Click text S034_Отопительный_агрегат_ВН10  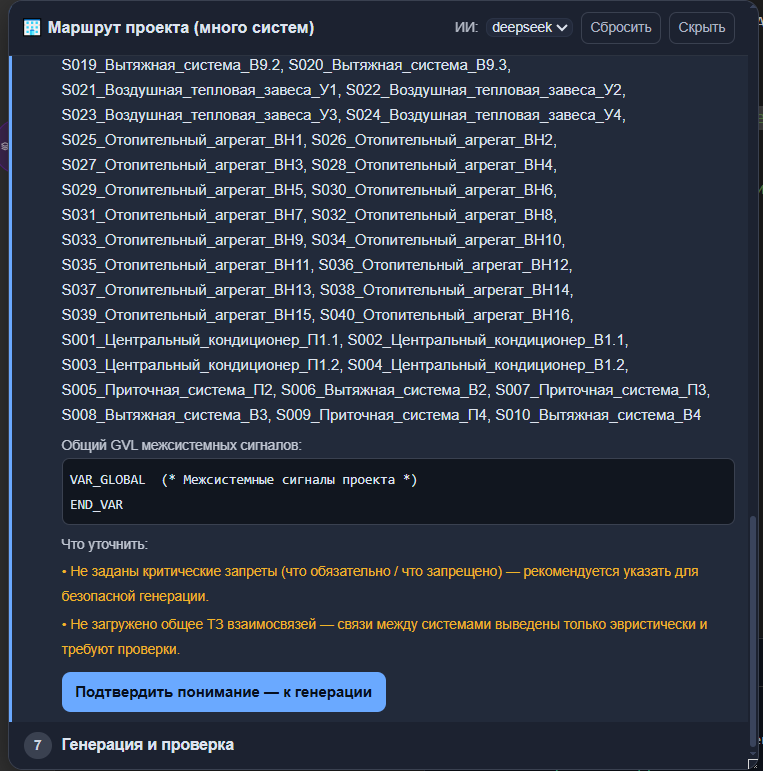437,240
